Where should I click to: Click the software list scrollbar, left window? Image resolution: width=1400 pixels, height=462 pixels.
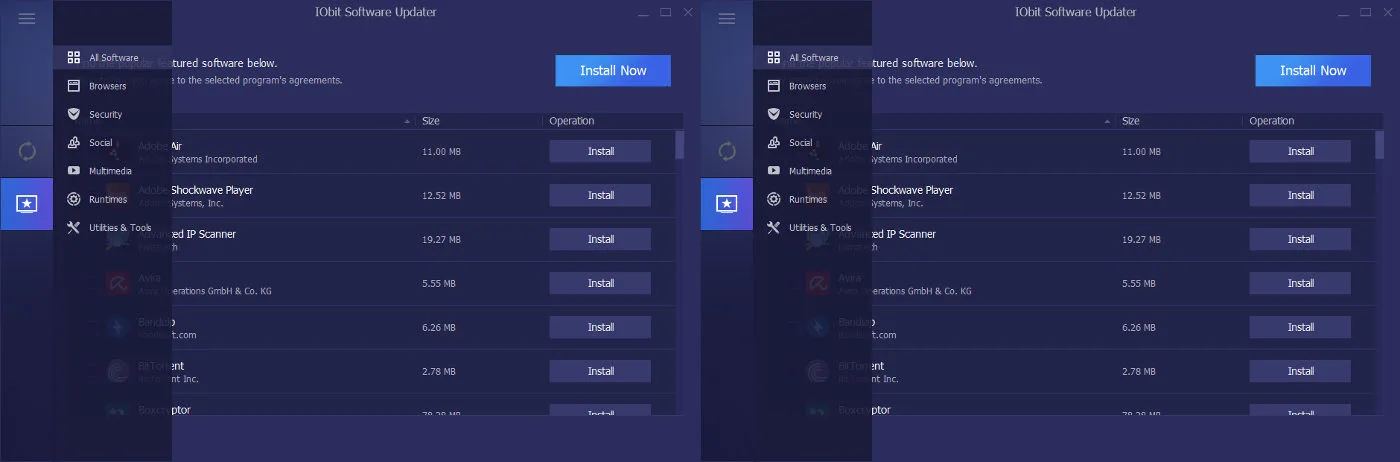[680, 144]
